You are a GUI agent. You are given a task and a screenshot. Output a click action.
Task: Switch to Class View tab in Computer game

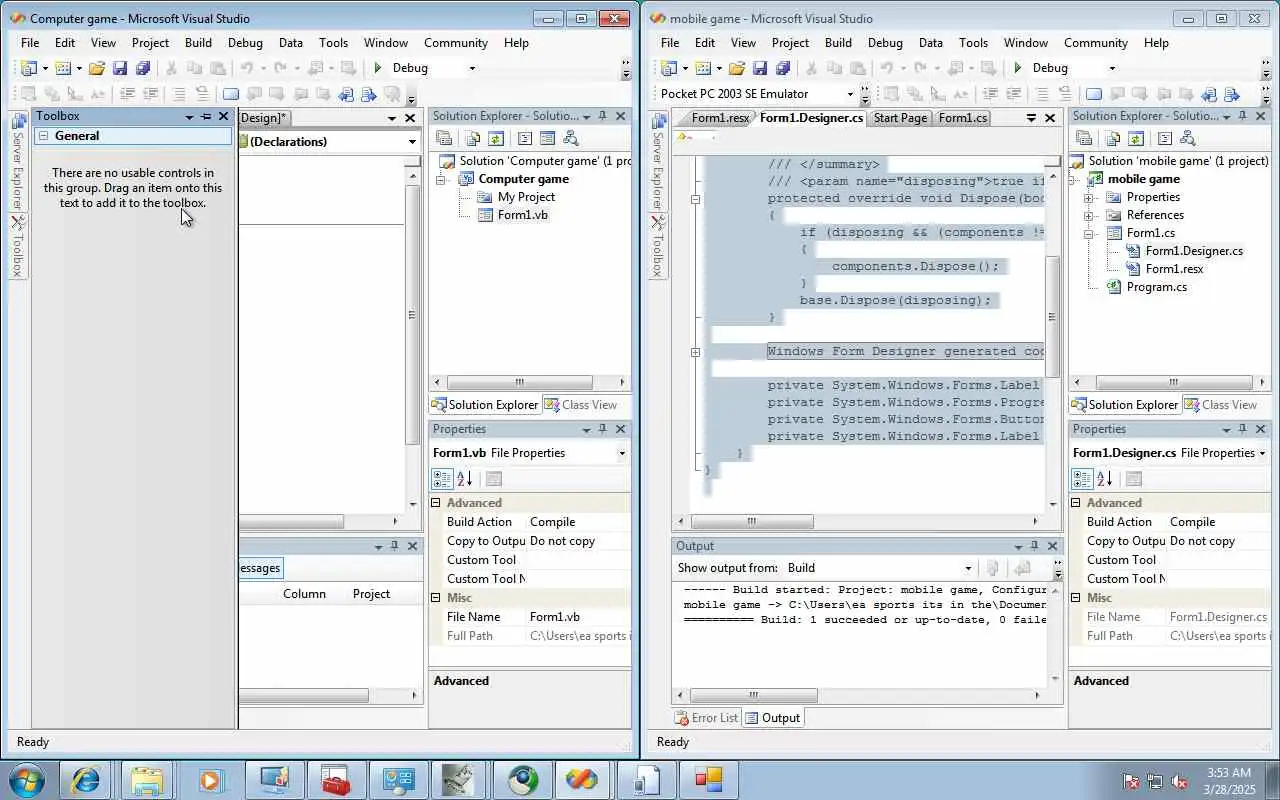pyautogui.click(x=581, y=405)
